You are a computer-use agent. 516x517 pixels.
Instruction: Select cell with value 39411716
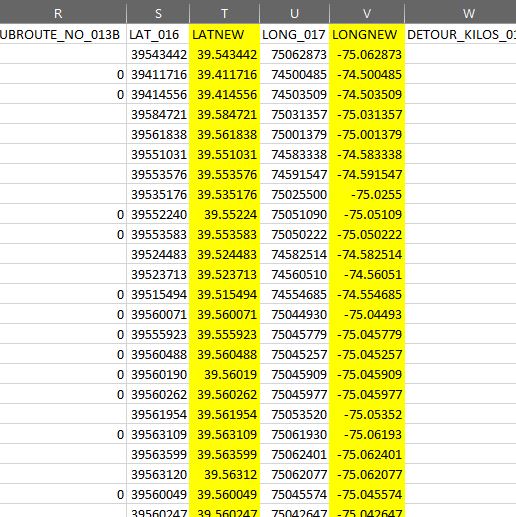158,74
